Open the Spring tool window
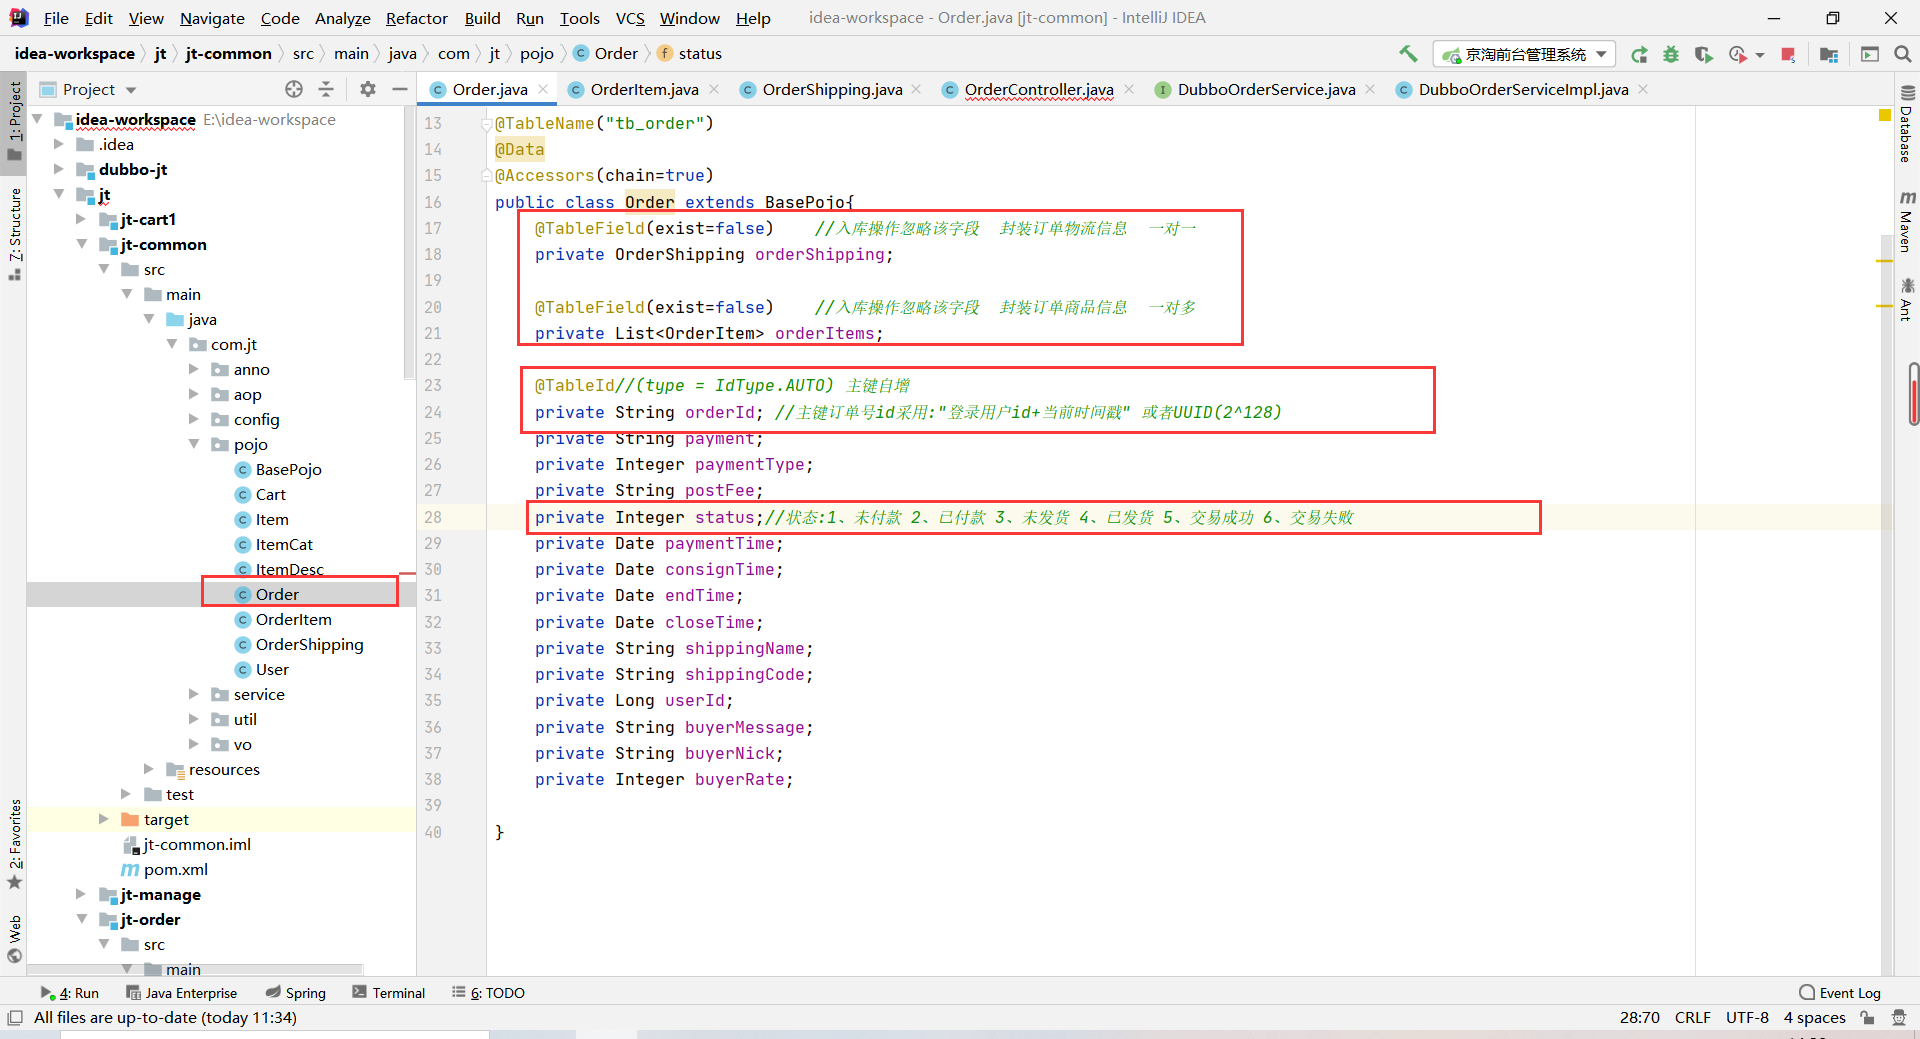The image size is (1920, 1039). pyautogui.click(x=296, y=993)
